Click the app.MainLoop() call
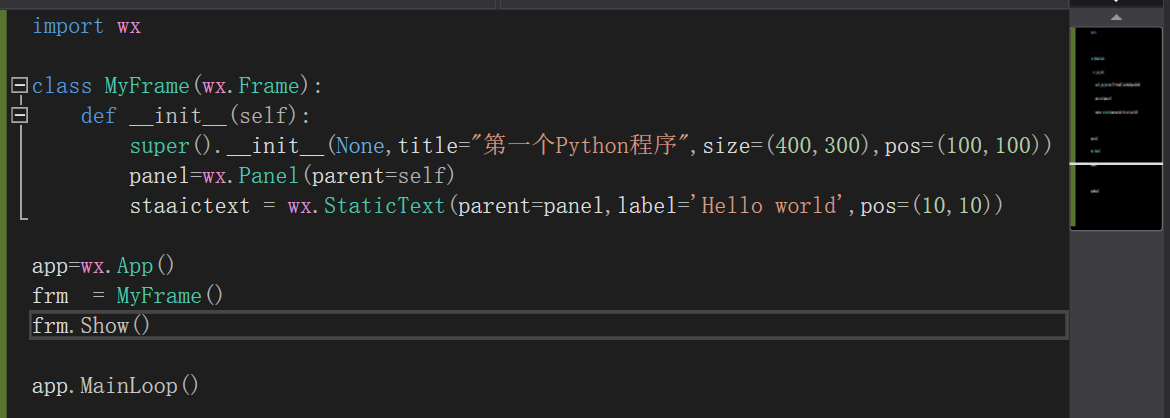This screenshot has width=1170, height=418. [x=115, y=386]
